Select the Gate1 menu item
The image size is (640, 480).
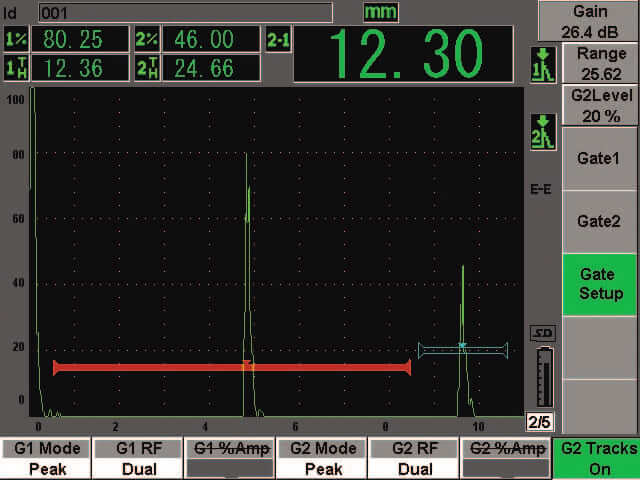598,158
